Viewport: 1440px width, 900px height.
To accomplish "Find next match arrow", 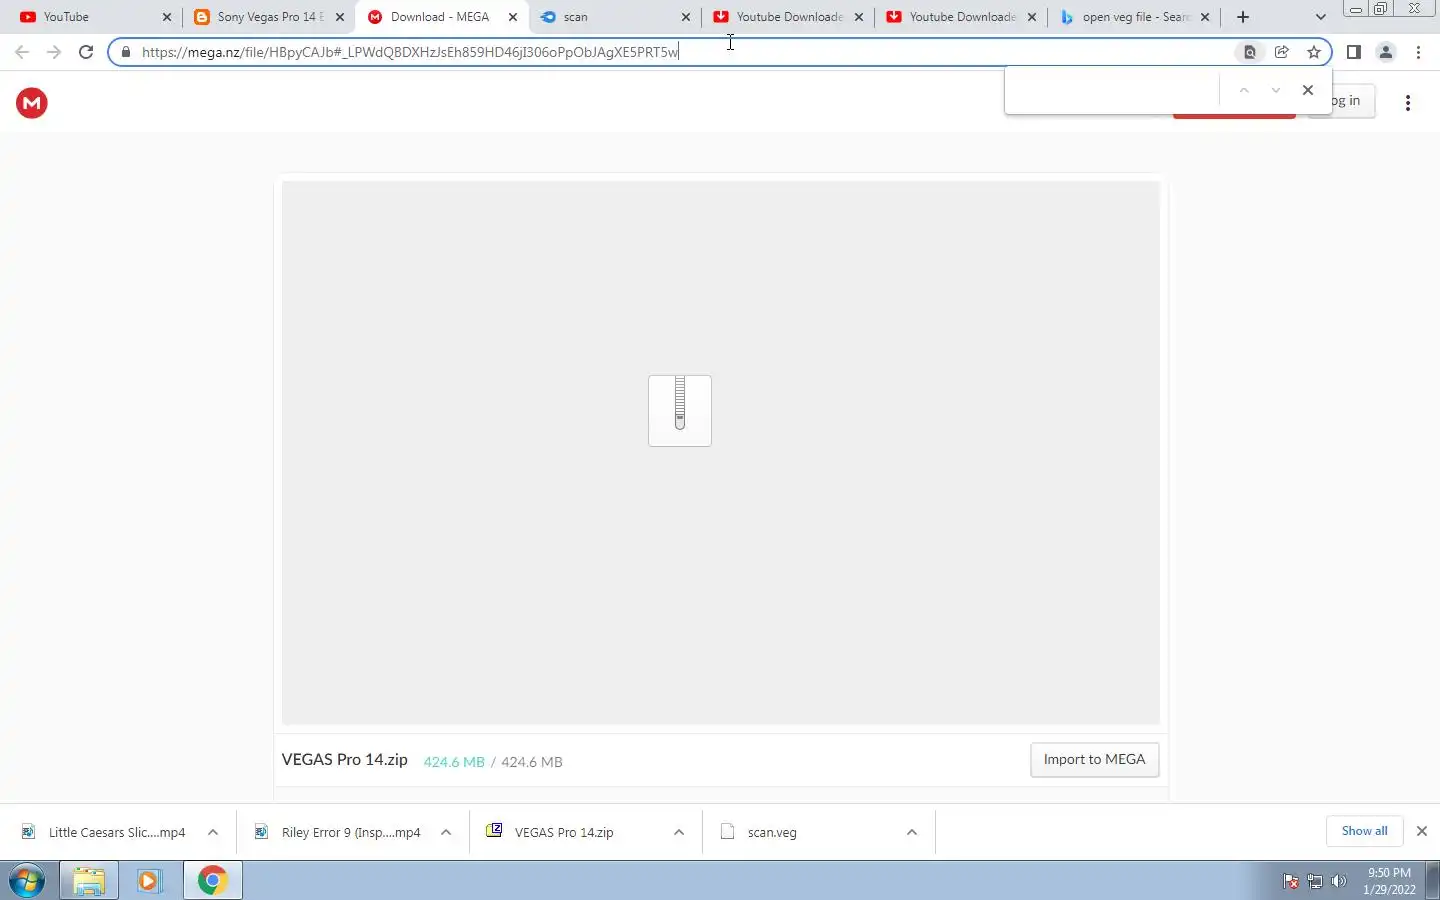I will [1276, 90].
